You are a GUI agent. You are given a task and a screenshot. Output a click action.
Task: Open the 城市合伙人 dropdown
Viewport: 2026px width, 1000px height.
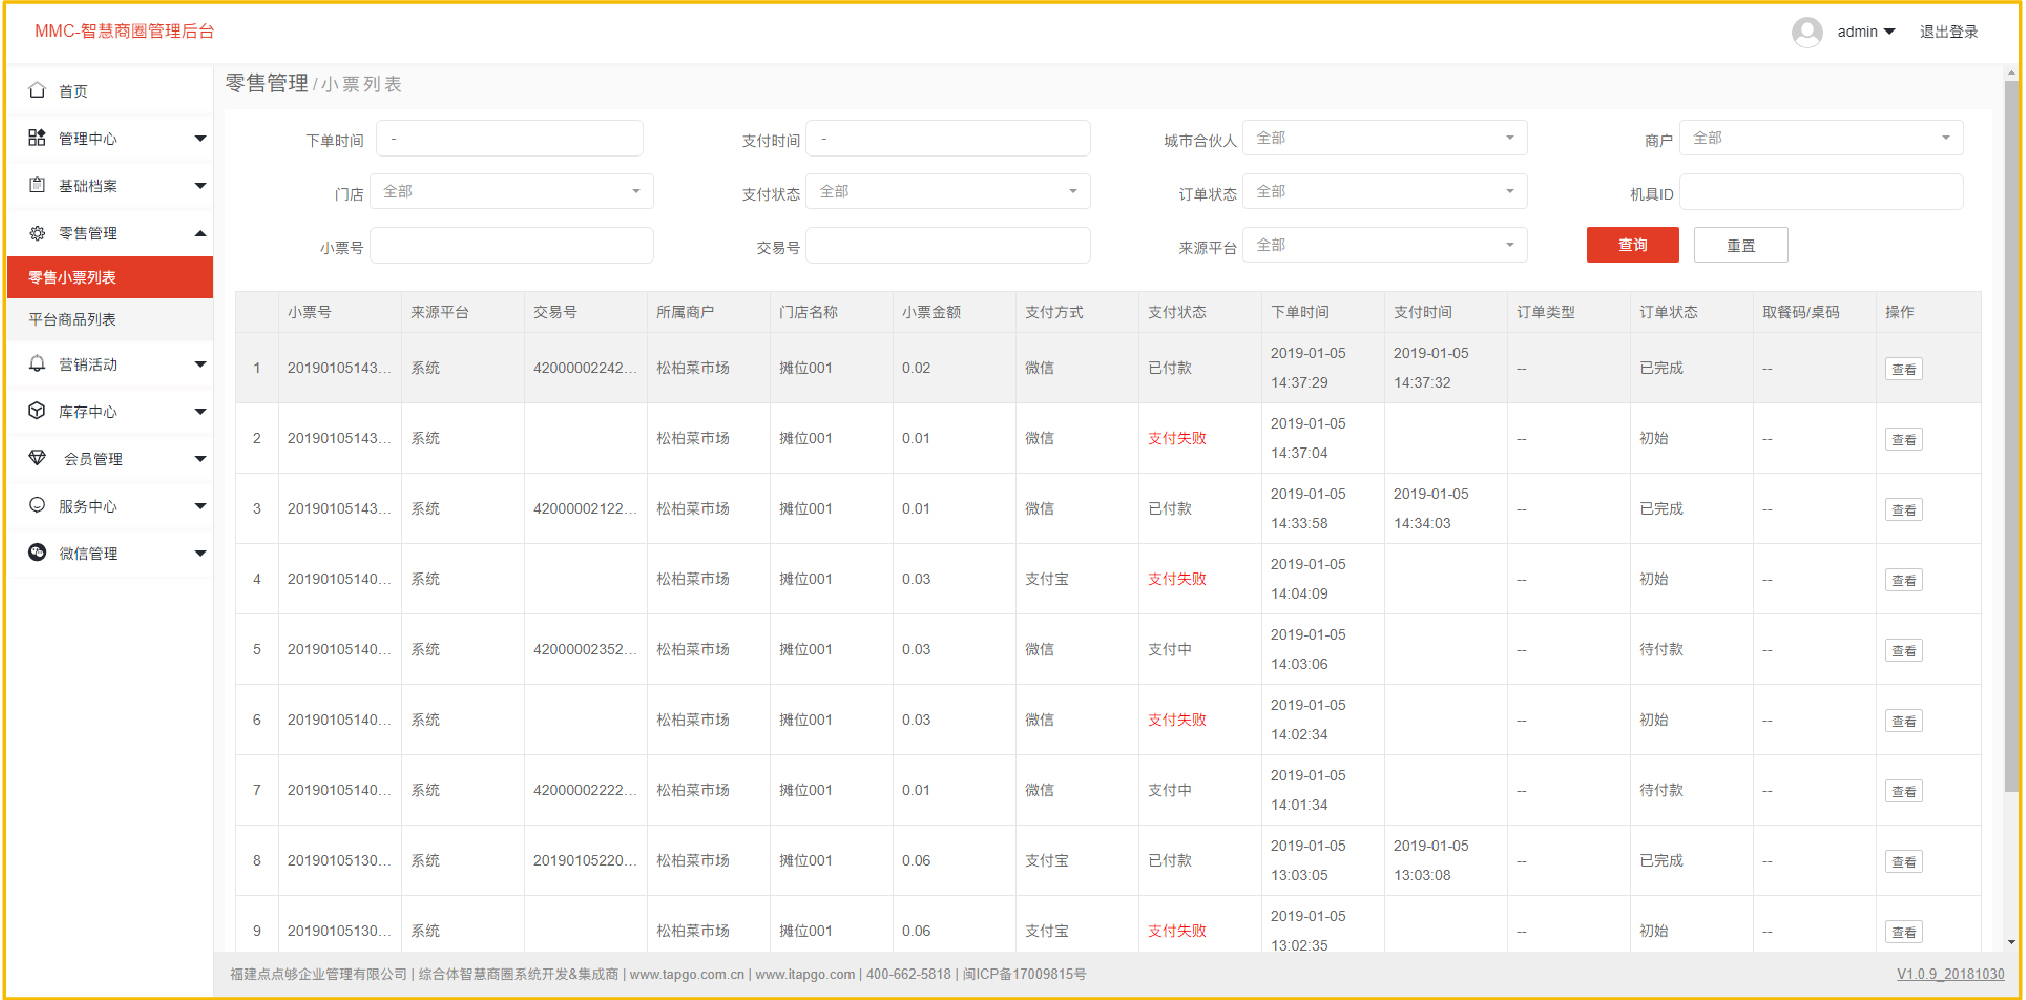pyautogui.click(x=1384, y=138)
